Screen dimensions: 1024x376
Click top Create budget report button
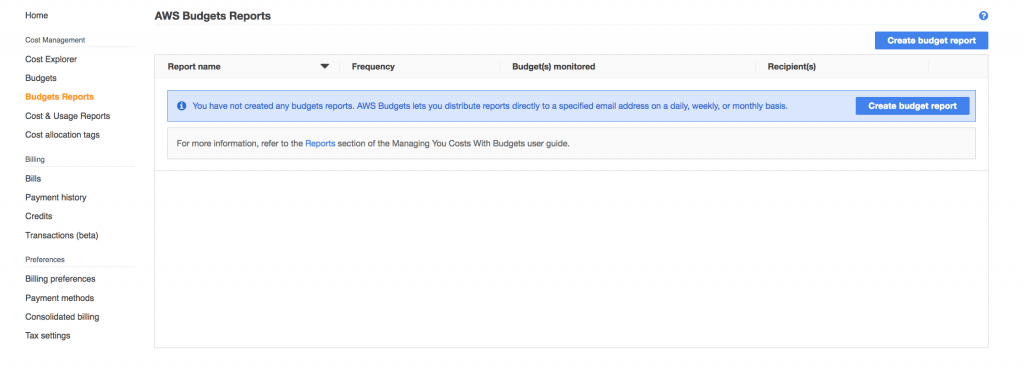[x=931, y=40]
